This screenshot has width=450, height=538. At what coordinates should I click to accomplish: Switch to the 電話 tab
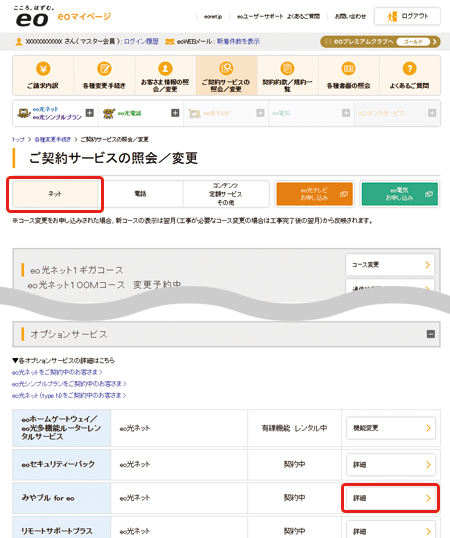pyautogui.click(x=140, y=194)
